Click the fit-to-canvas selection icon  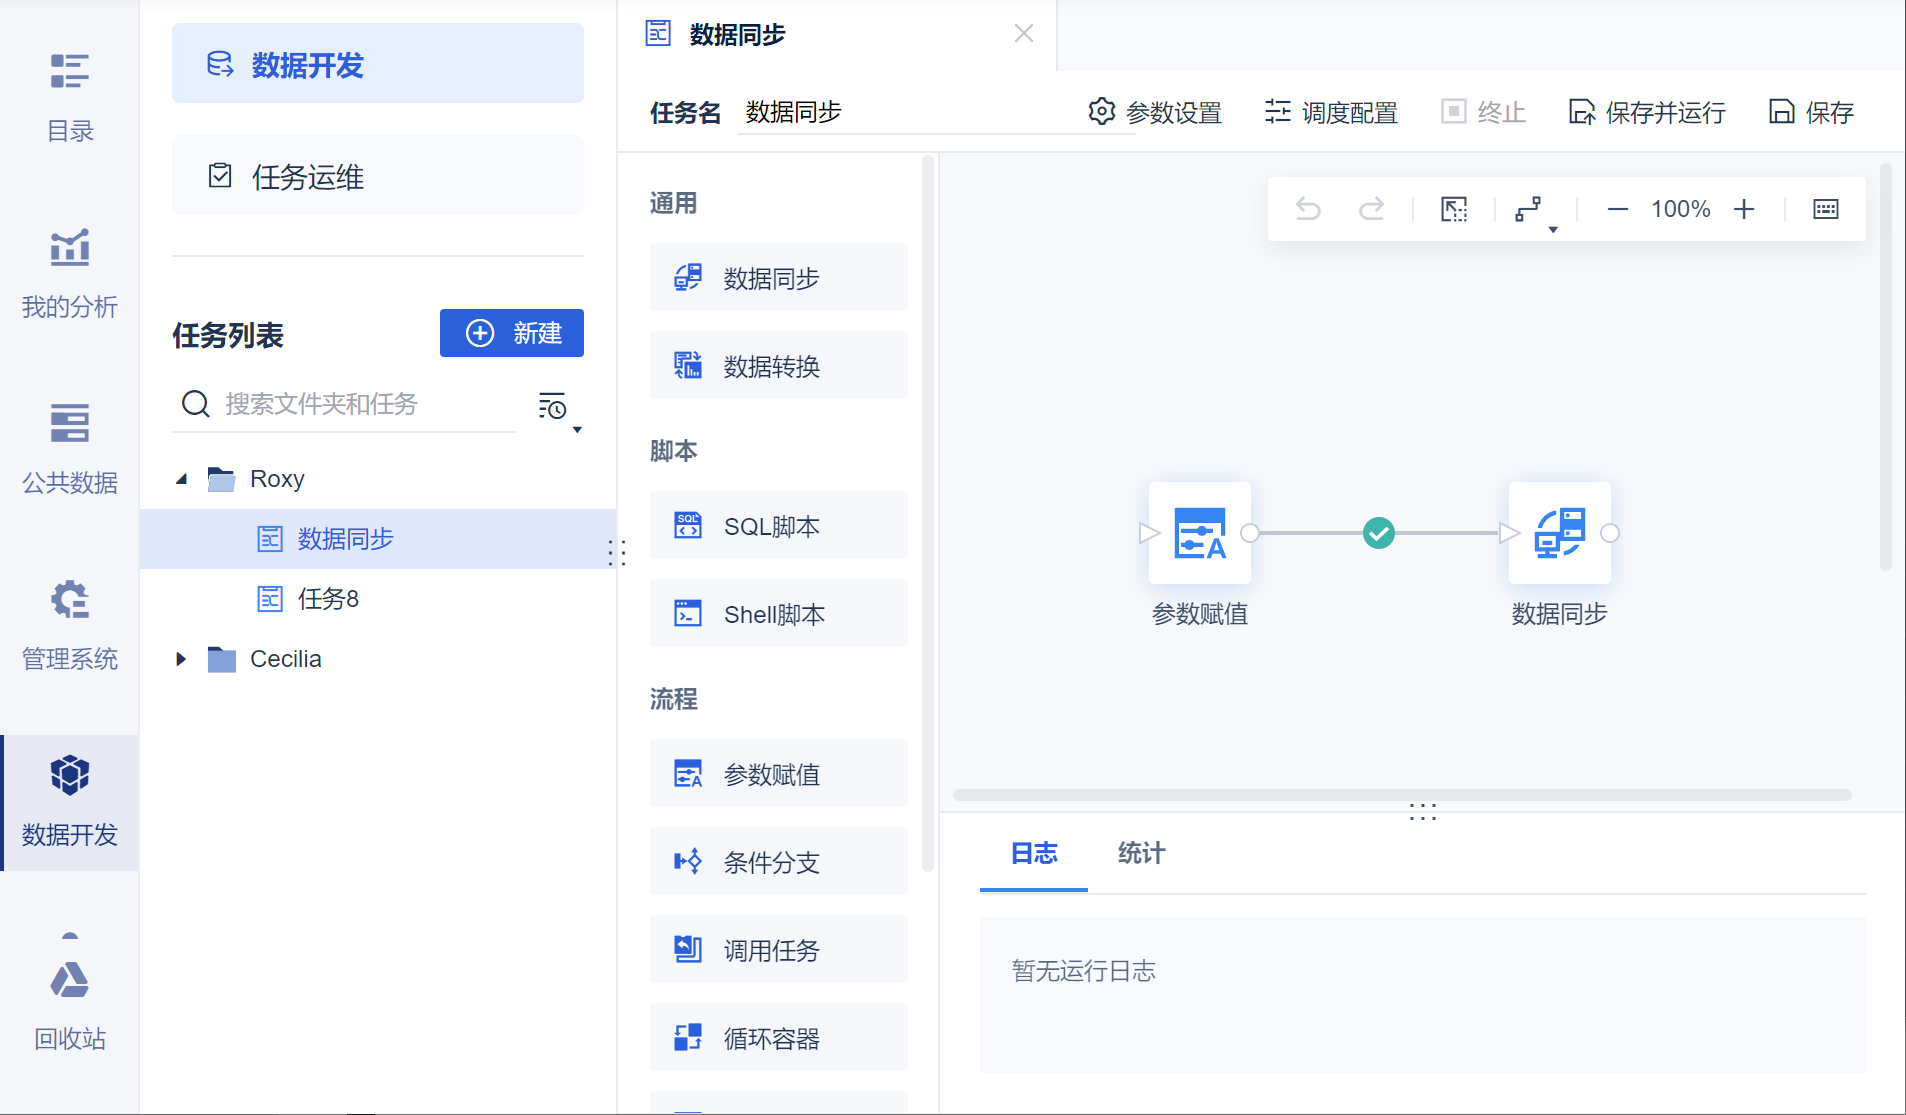click(1454, 209)
